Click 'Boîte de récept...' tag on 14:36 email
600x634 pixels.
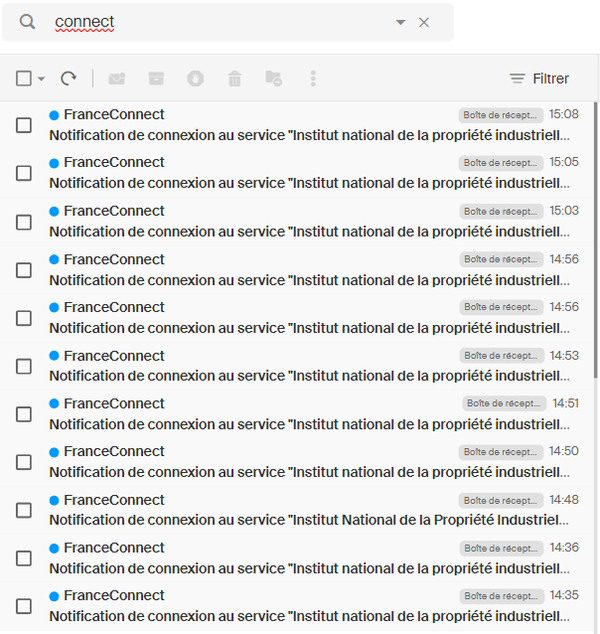(501, 548)
